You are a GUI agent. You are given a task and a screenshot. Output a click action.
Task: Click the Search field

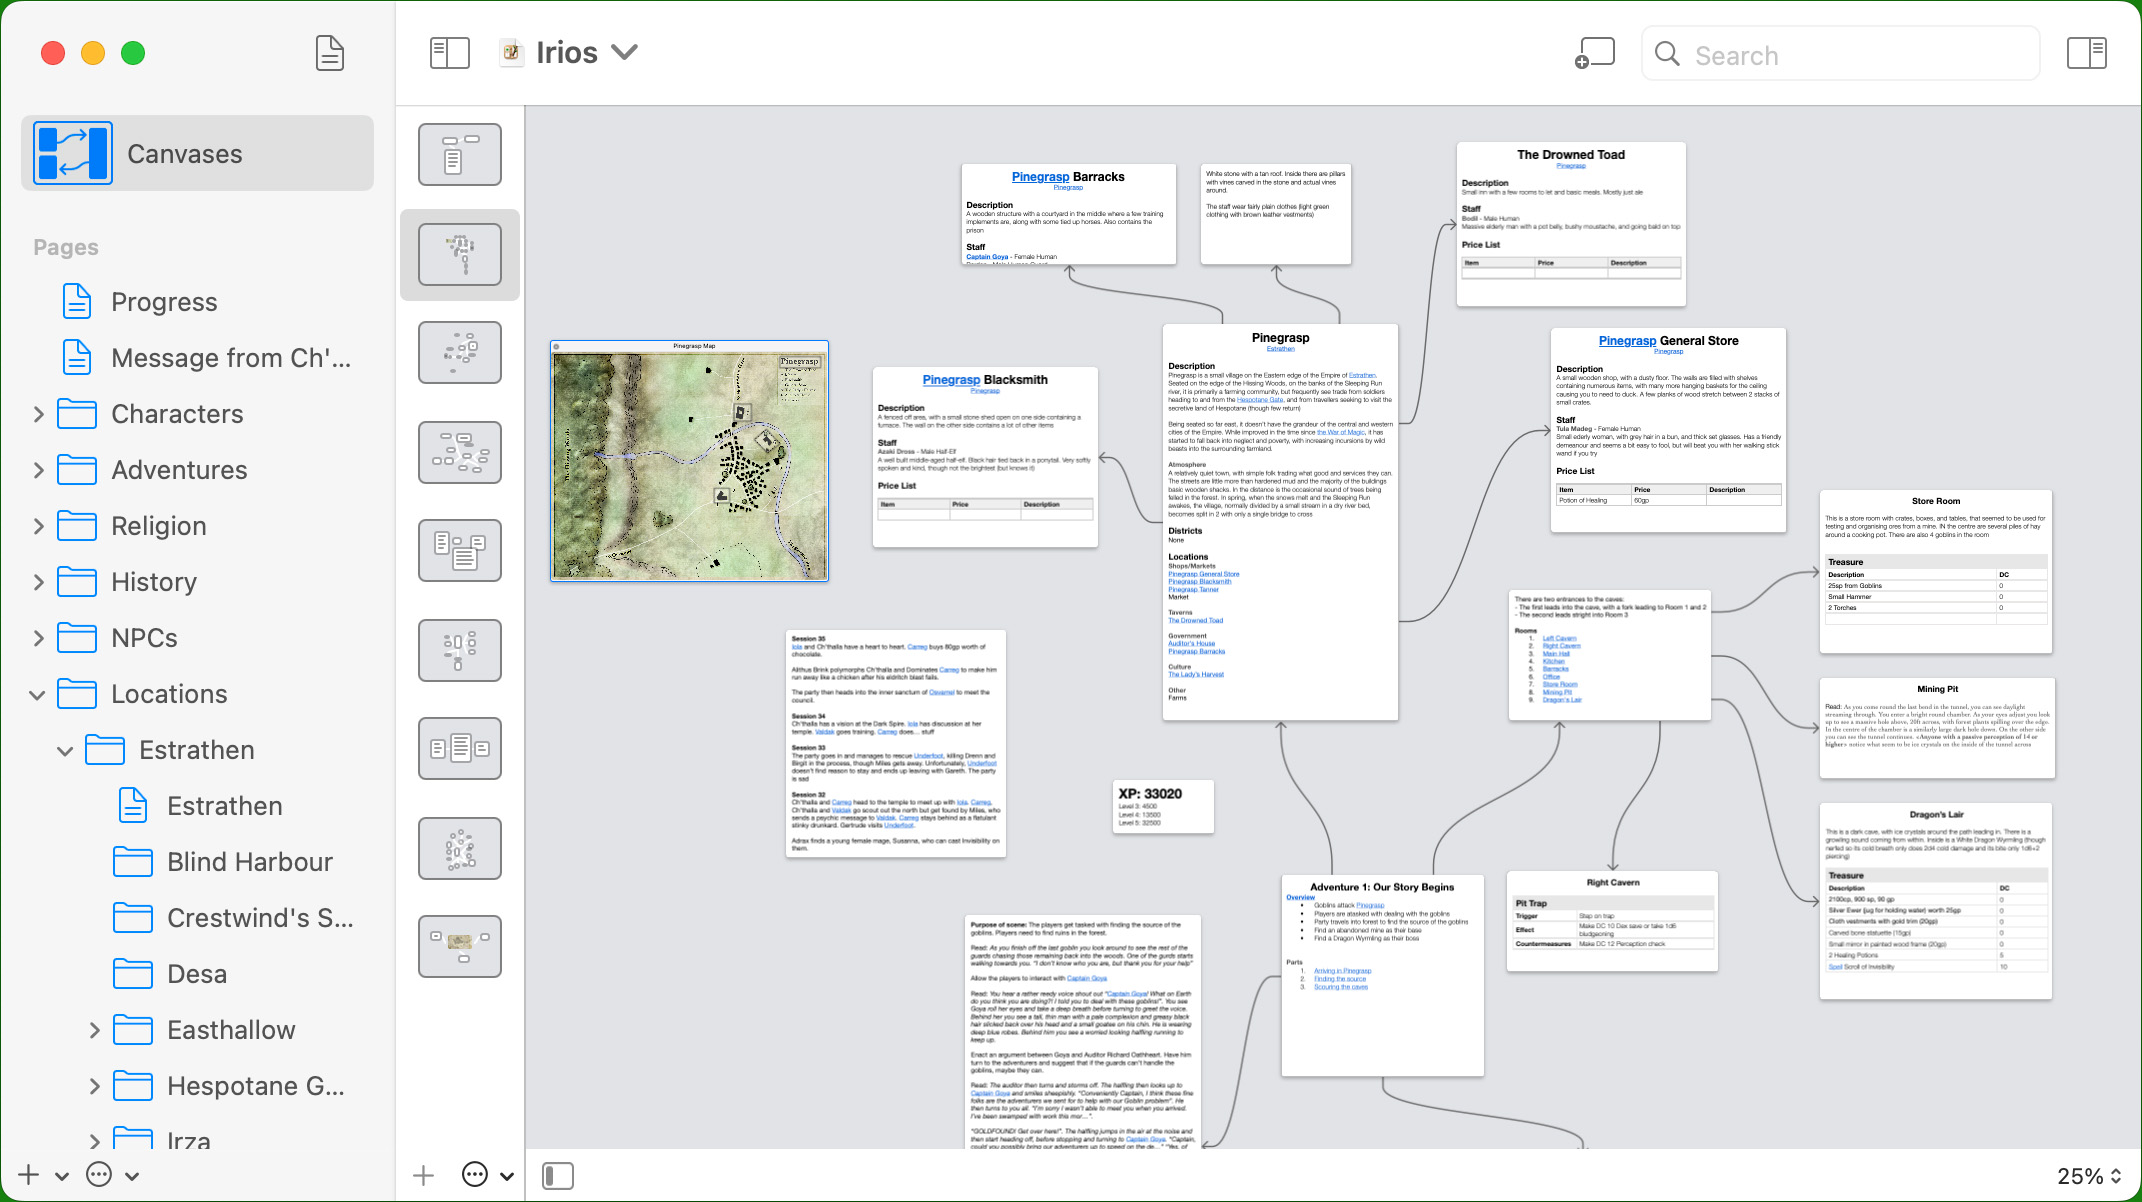tap(1840, 55)
